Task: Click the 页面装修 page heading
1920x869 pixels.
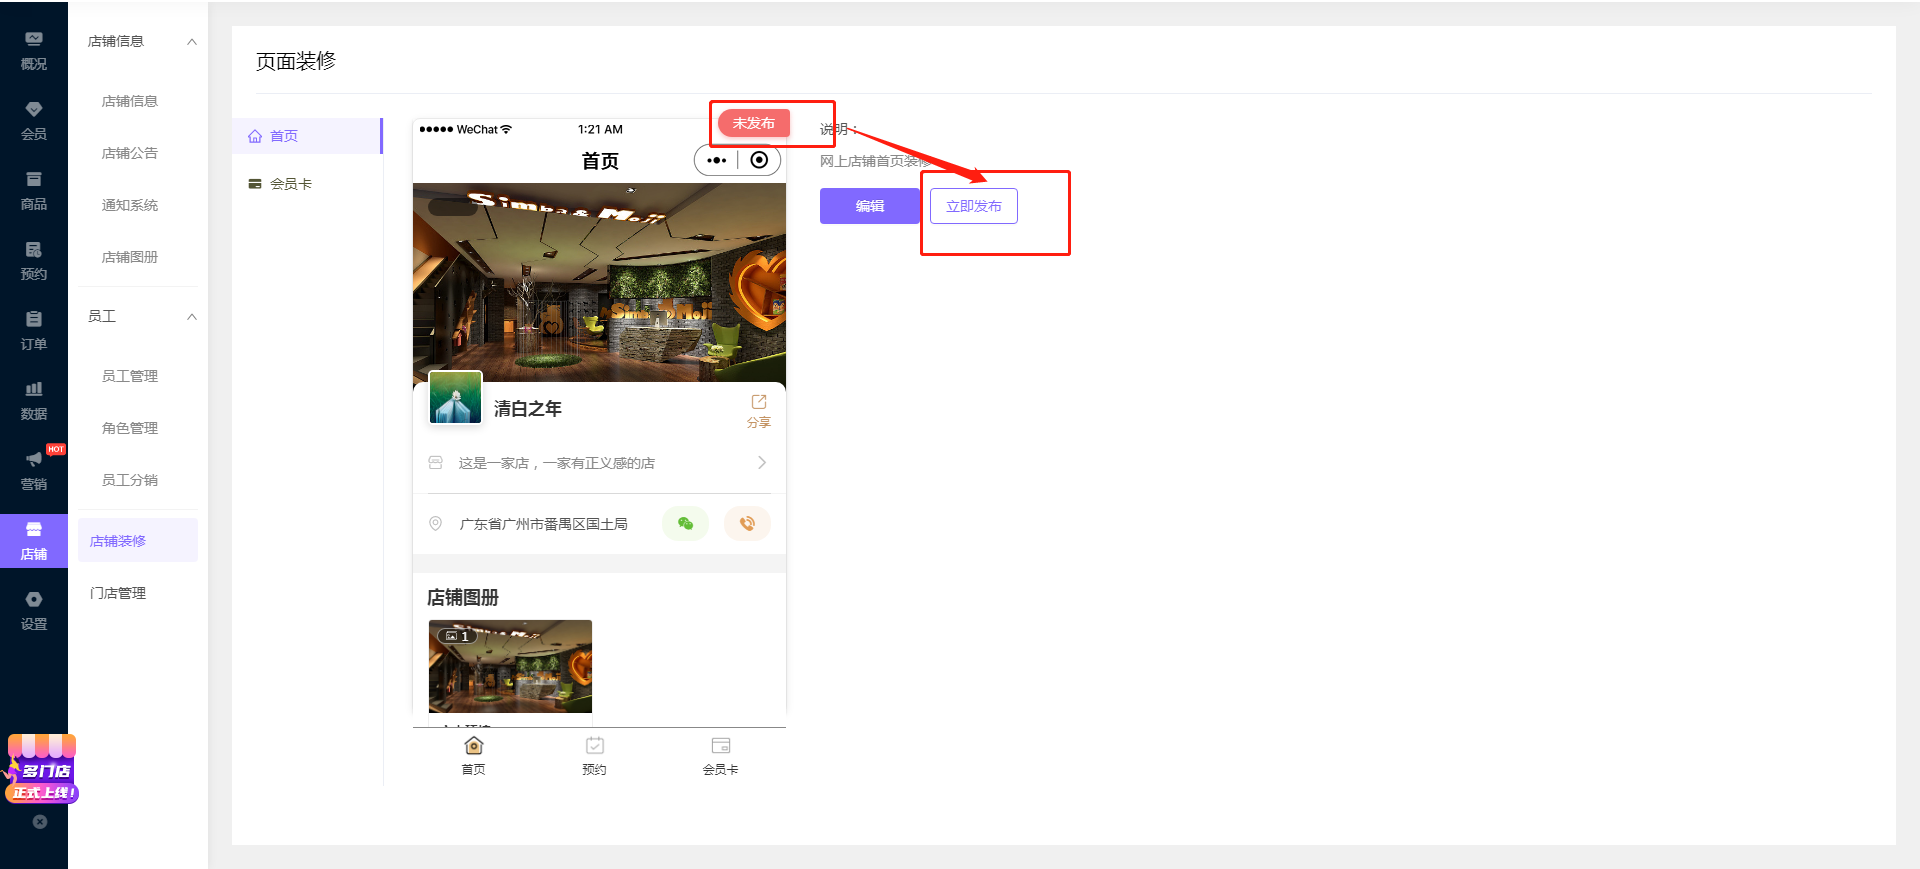Action: point(296,61)
